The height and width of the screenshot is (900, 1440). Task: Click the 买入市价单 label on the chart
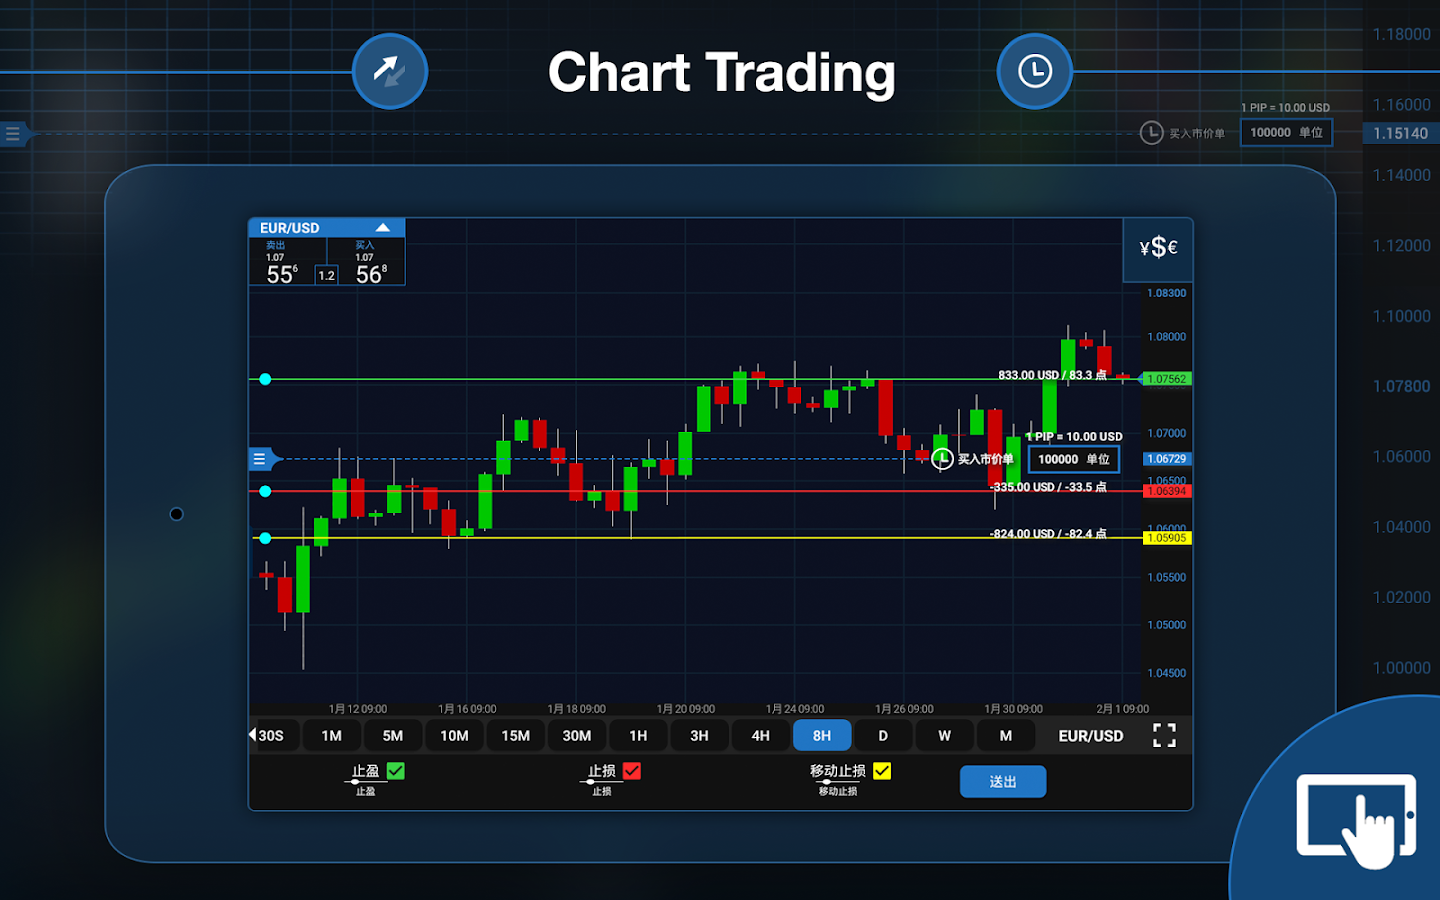(x=985, y=459)
